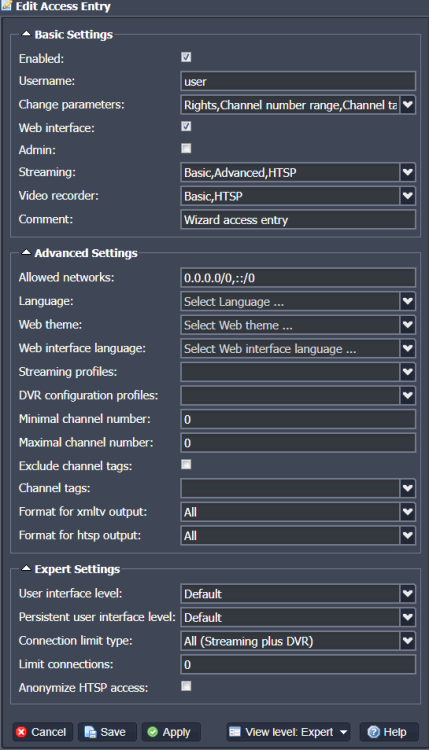Image resolution: width=429 pixels, height=750 pixels.
Task: Check the Exclude channel tags checkbox
Action: 186,464
